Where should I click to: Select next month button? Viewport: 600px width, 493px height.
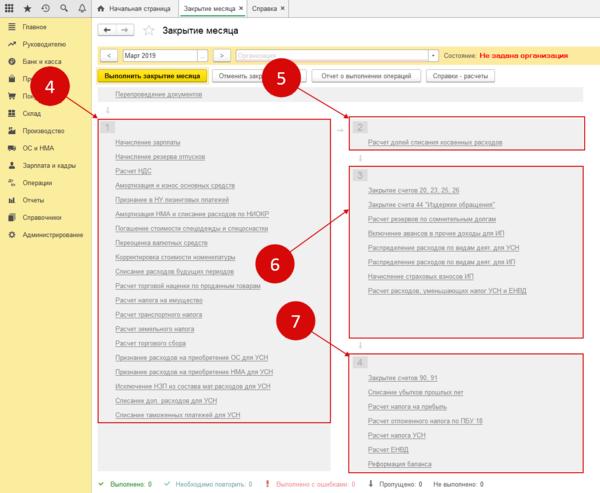pyautogui.click(x=222, y=56)
